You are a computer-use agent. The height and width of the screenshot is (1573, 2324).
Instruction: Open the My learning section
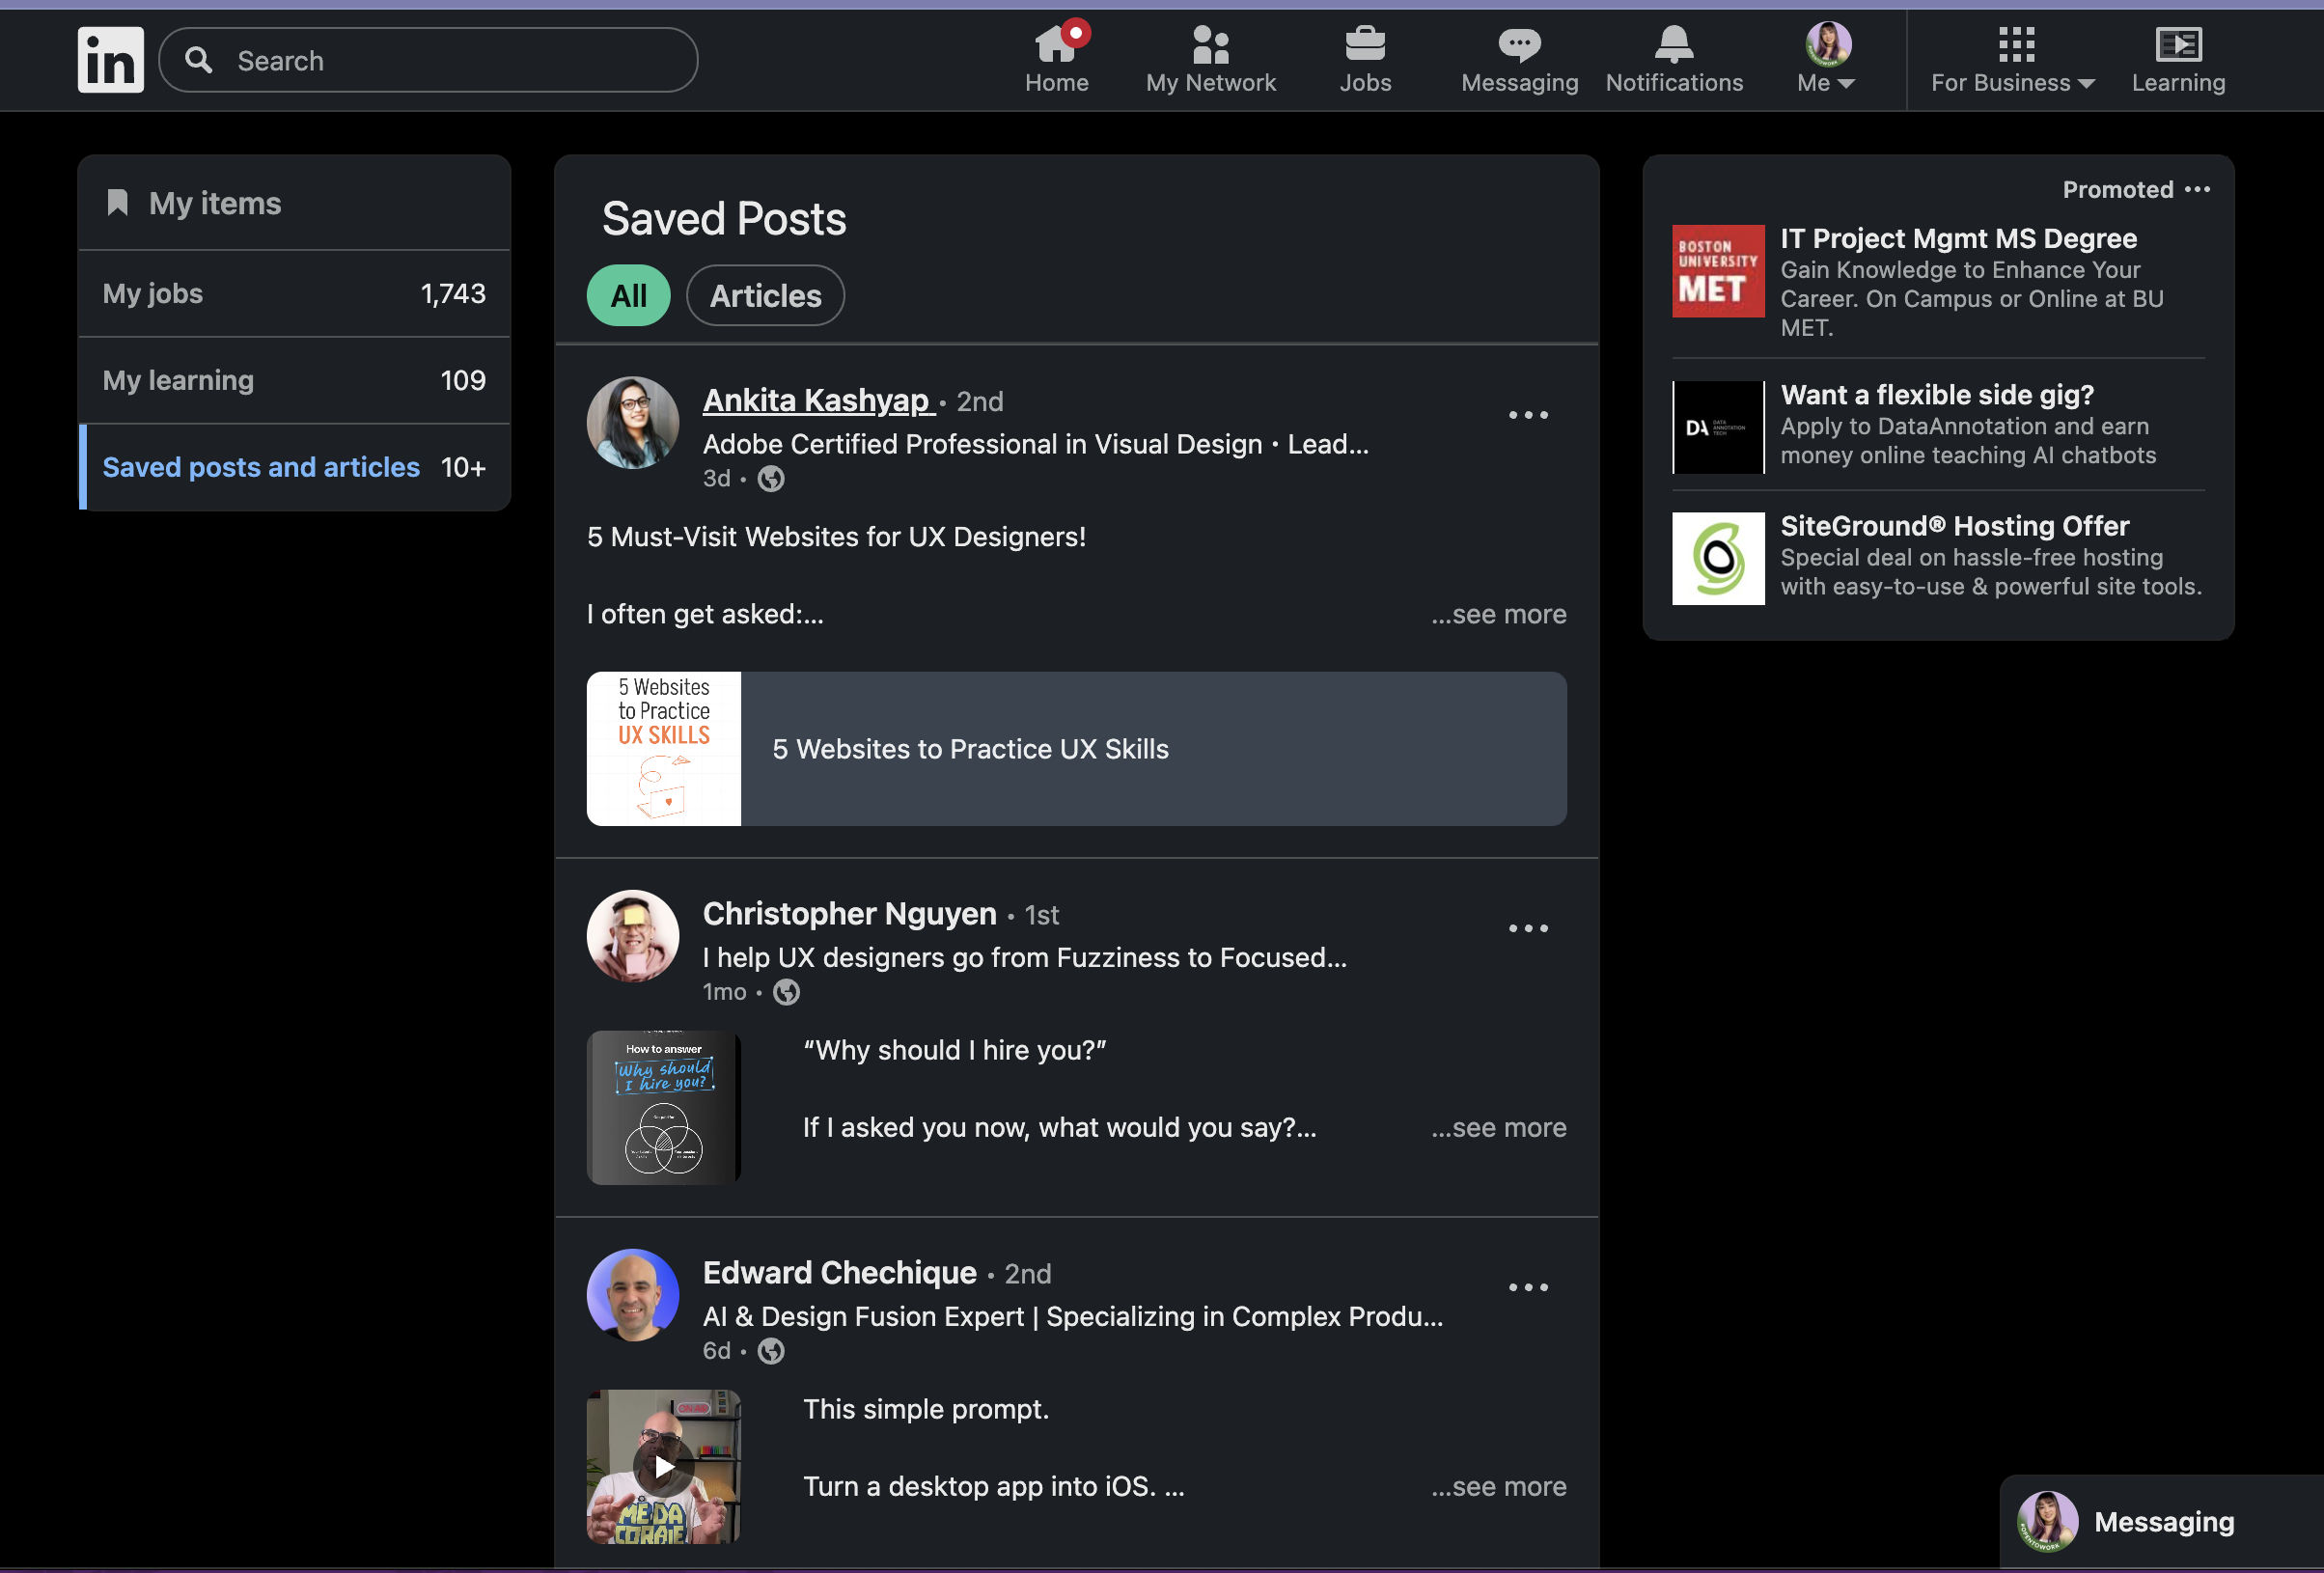(x=294, y=381)
